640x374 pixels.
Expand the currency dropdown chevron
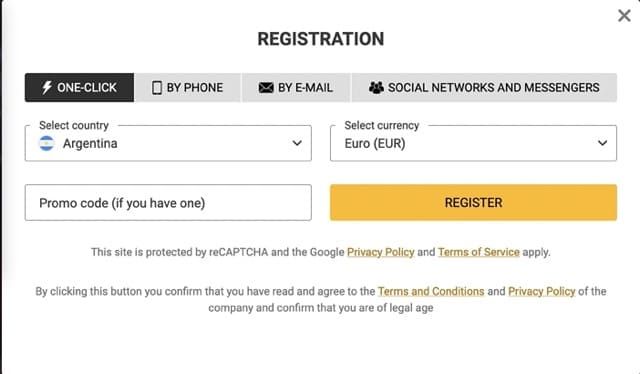coord(602,143)
